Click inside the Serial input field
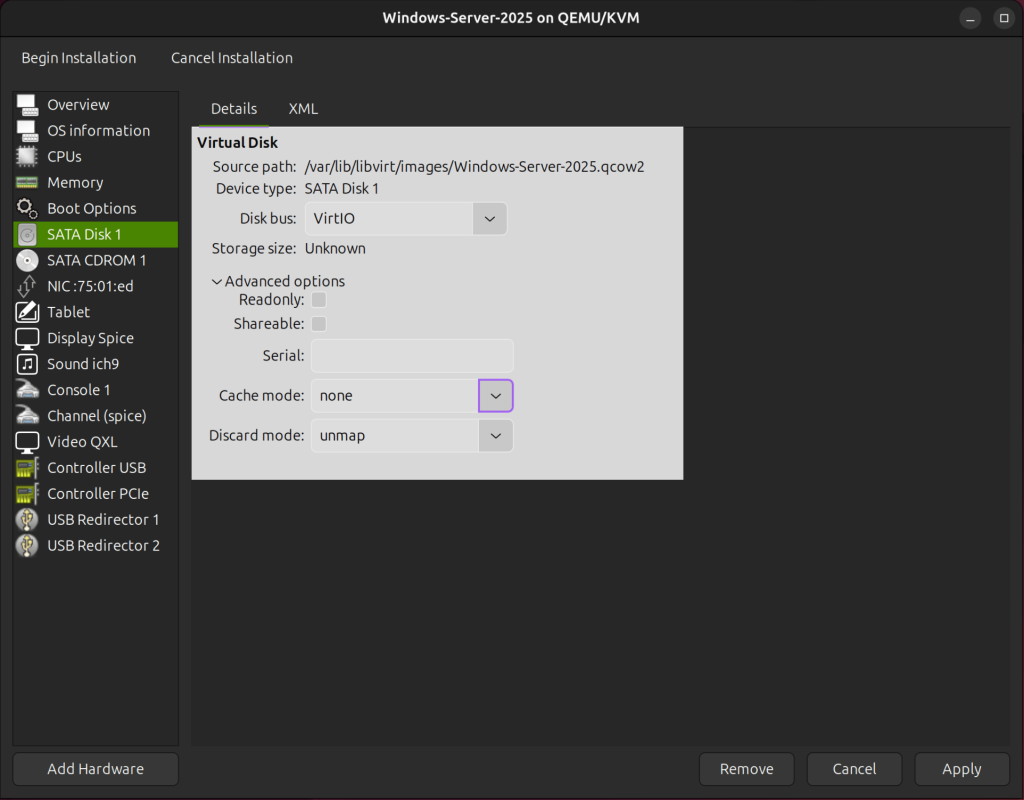 pos(411,355)
